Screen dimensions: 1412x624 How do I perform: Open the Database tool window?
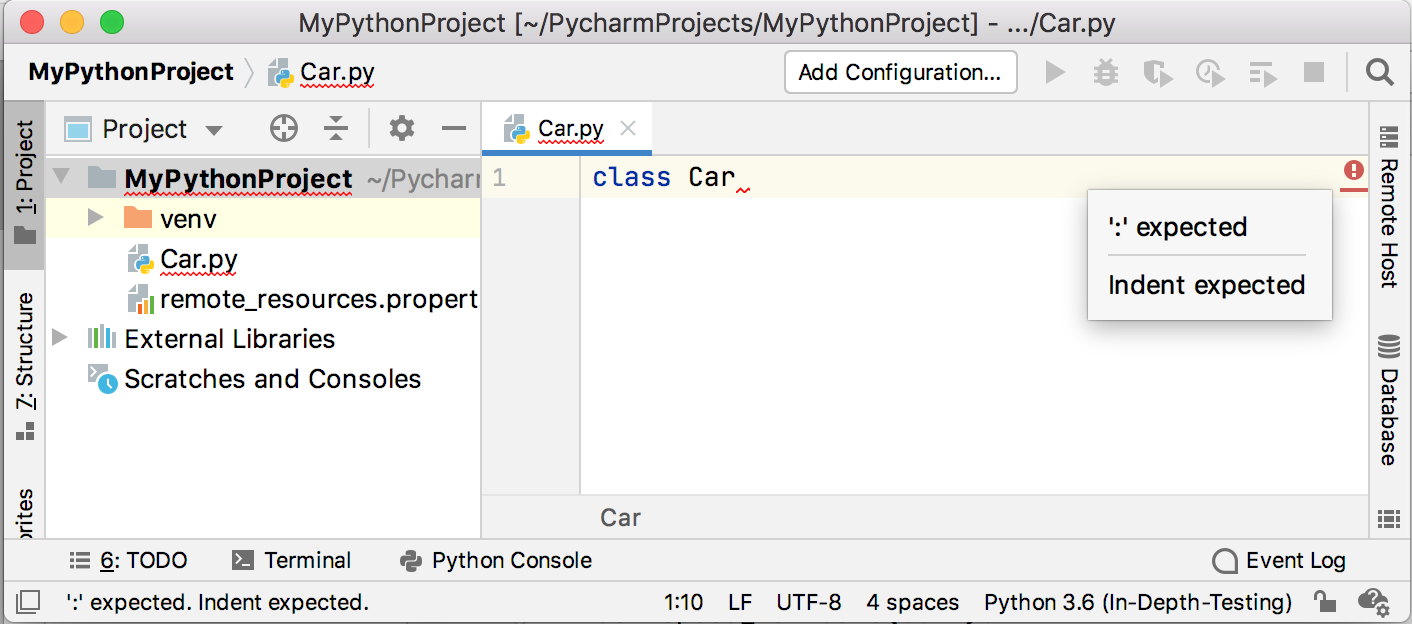[1389, 402]
